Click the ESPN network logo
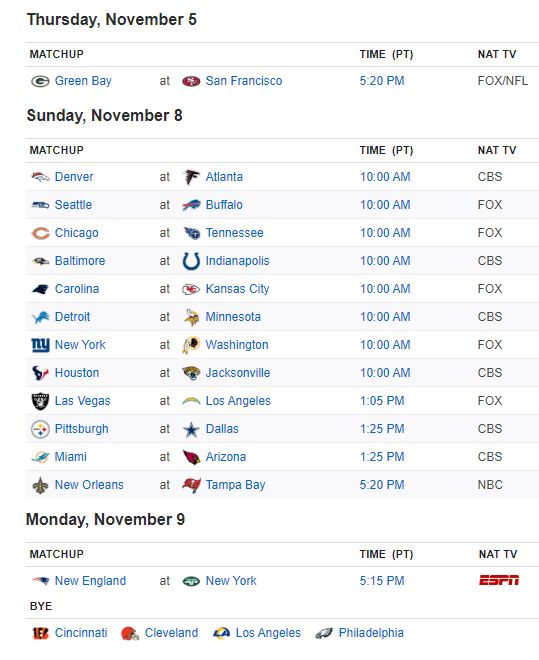The height and width of the screenshot is (660, 539). tap(499, 580)
